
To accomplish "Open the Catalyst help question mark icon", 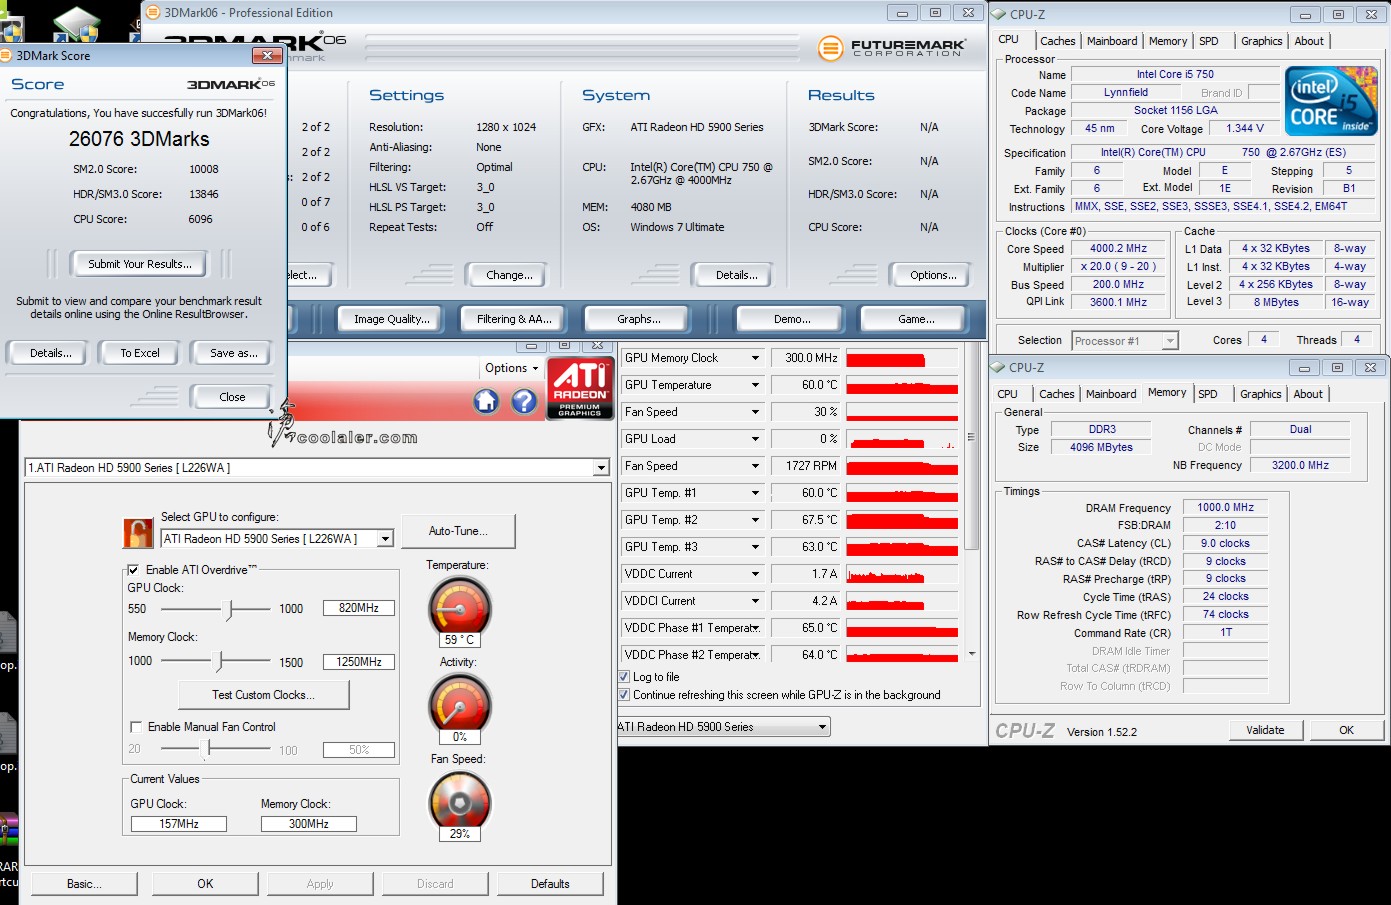I will [524, 401].
